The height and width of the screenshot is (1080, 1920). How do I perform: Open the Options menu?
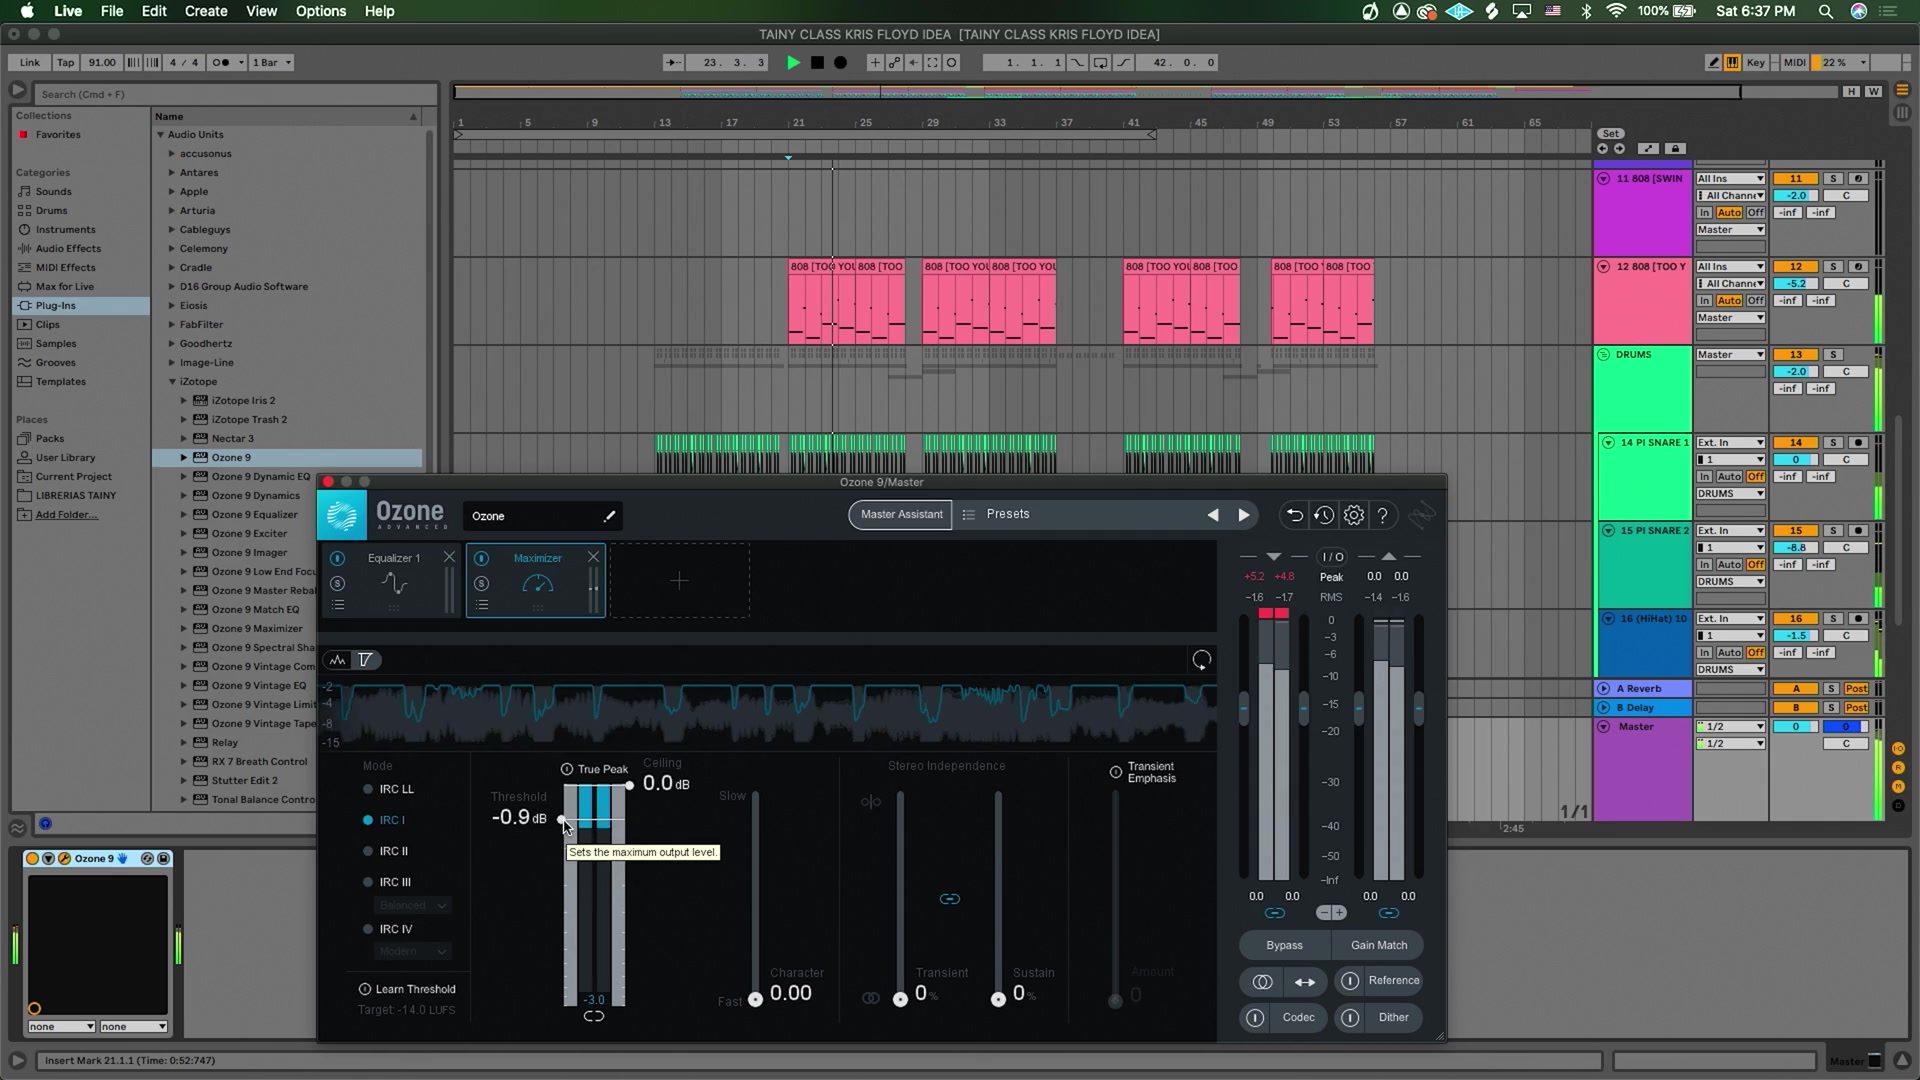(x=320, y=11)
